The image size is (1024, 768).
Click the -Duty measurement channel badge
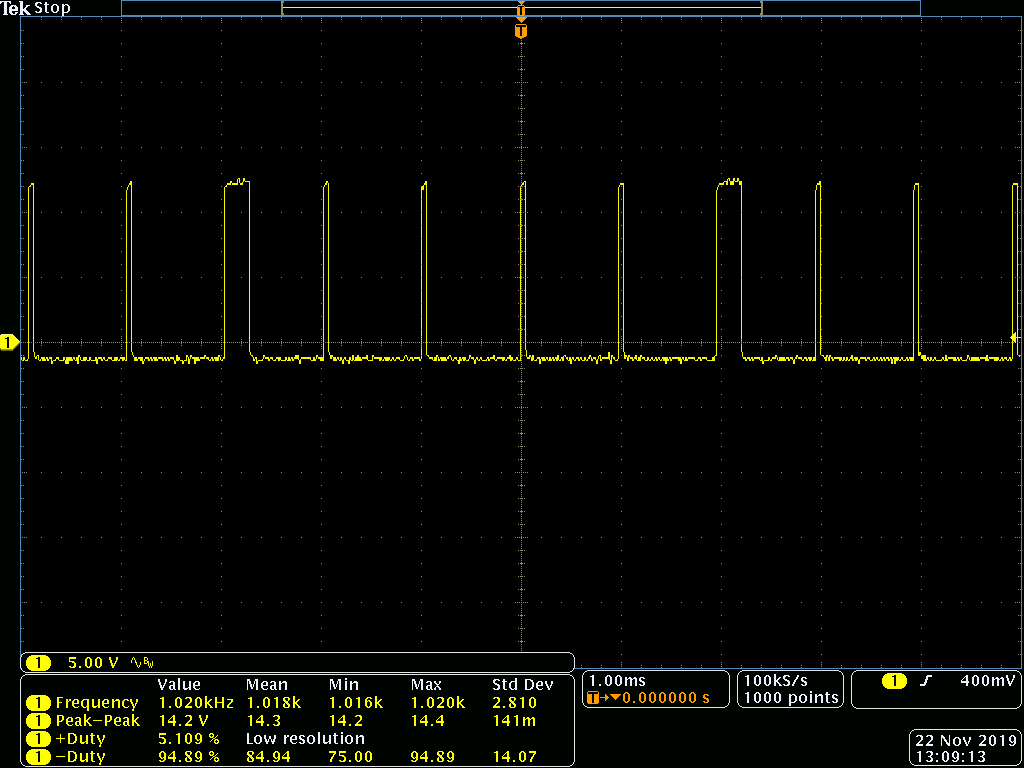pos(39,758)
